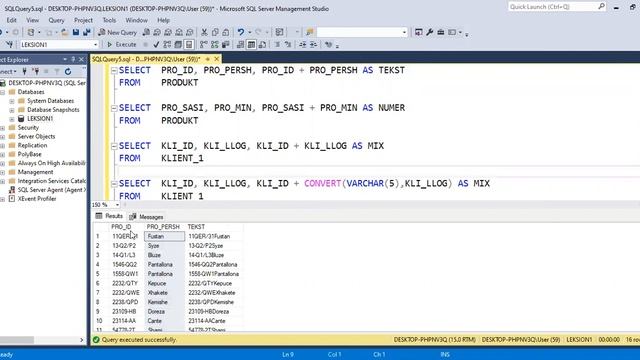Screen dimensions: 640x360
Task: Click the Uncomment Lines icon
Action: [x=288, y=44]
